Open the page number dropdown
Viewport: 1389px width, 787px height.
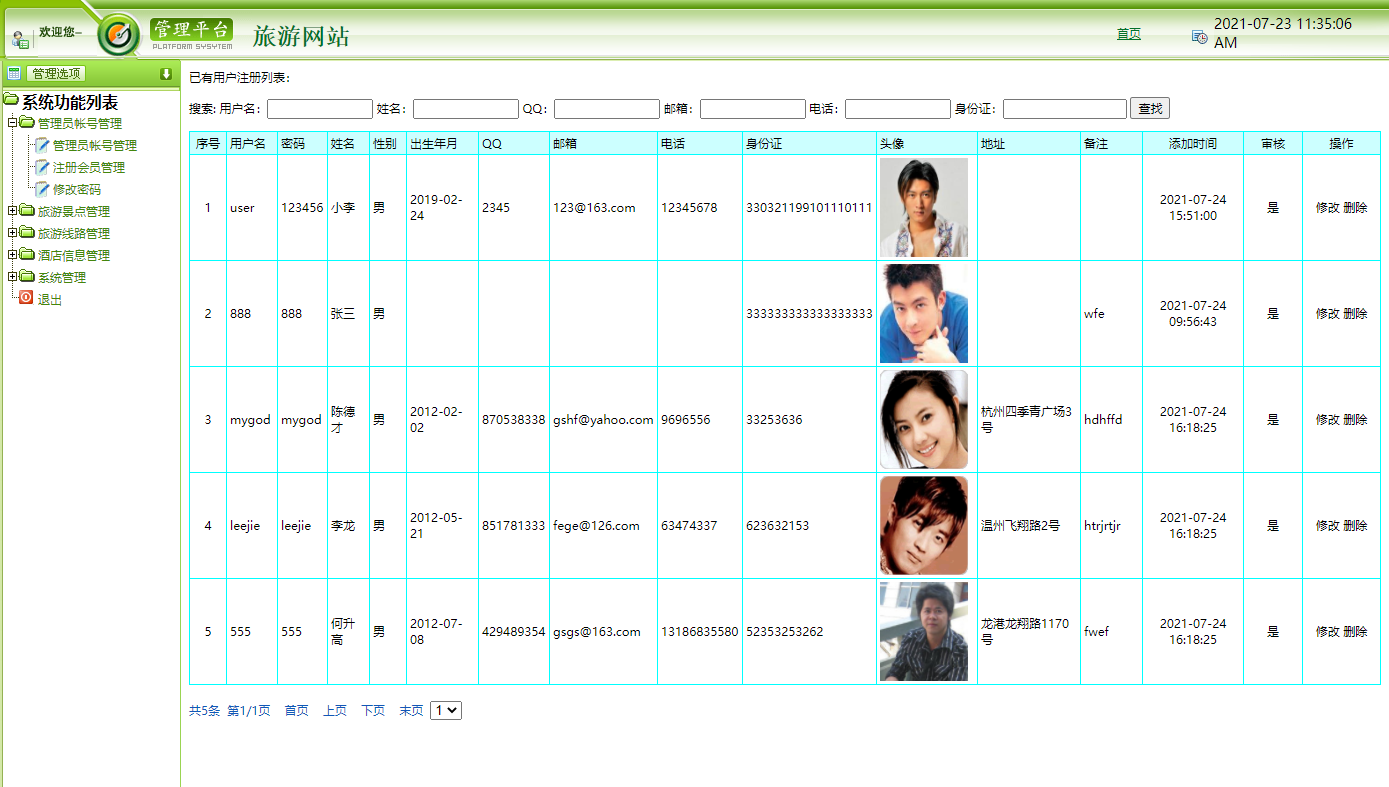click(446, 710)
